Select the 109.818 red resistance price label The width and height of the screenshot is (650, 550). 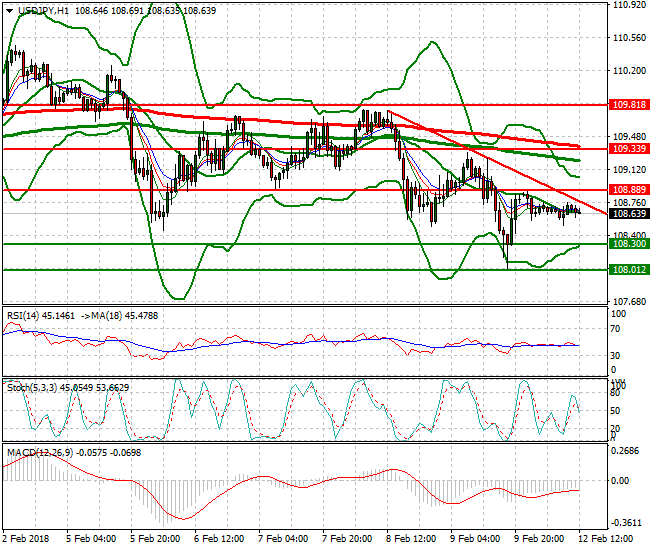tap(629, 105)
